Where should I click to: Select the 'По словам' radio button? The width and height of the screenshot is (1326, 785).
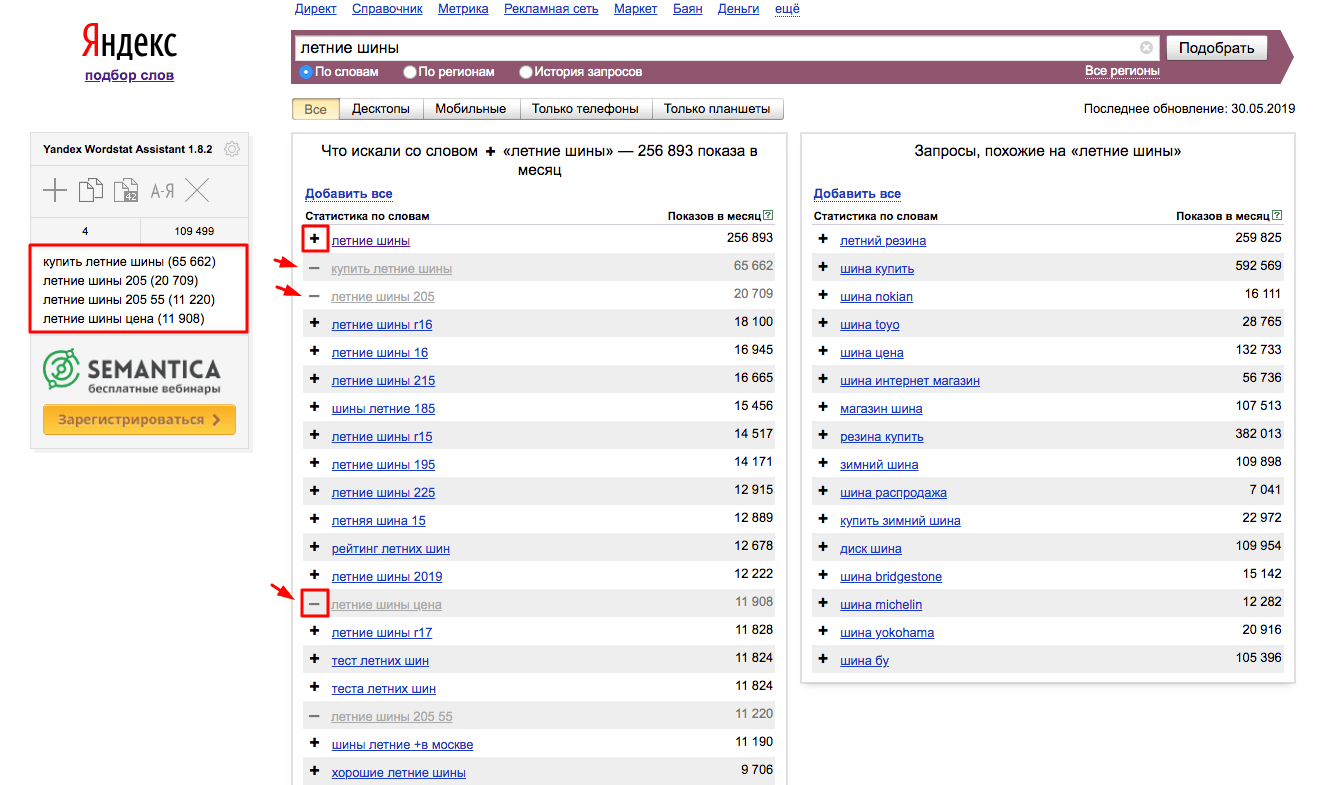pyautogui.click(x=307, y=72)
